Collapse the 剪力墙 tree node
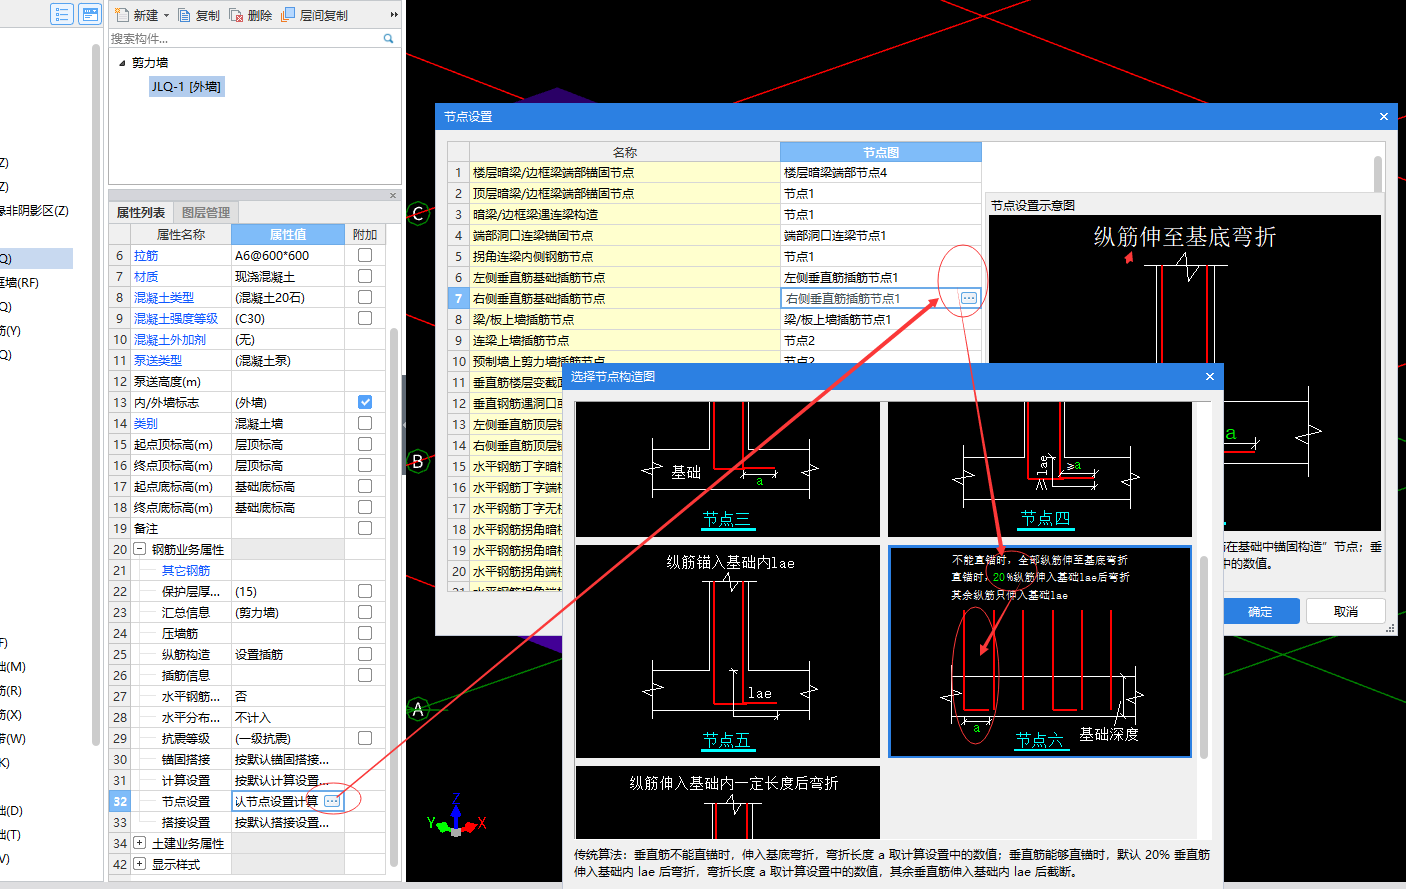This screenshot has height=889, width=1406. tap(123, 62)
